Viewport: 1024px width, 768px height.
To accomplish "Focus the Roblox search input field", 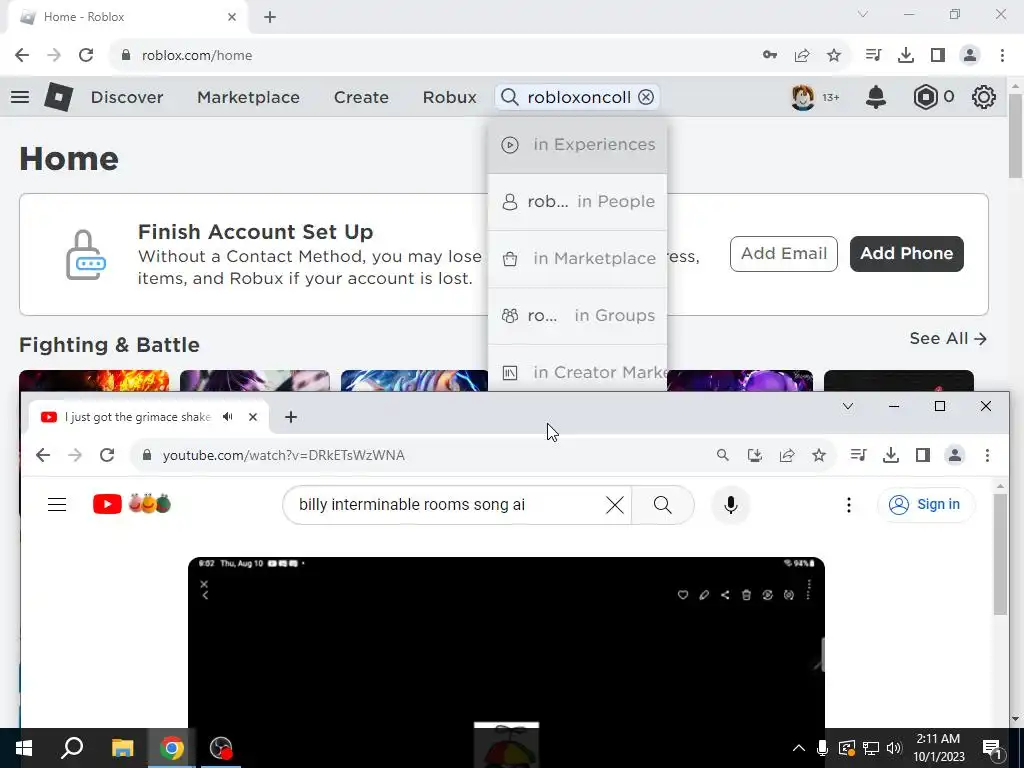I will pyautogui.click(x=579, y=97).
